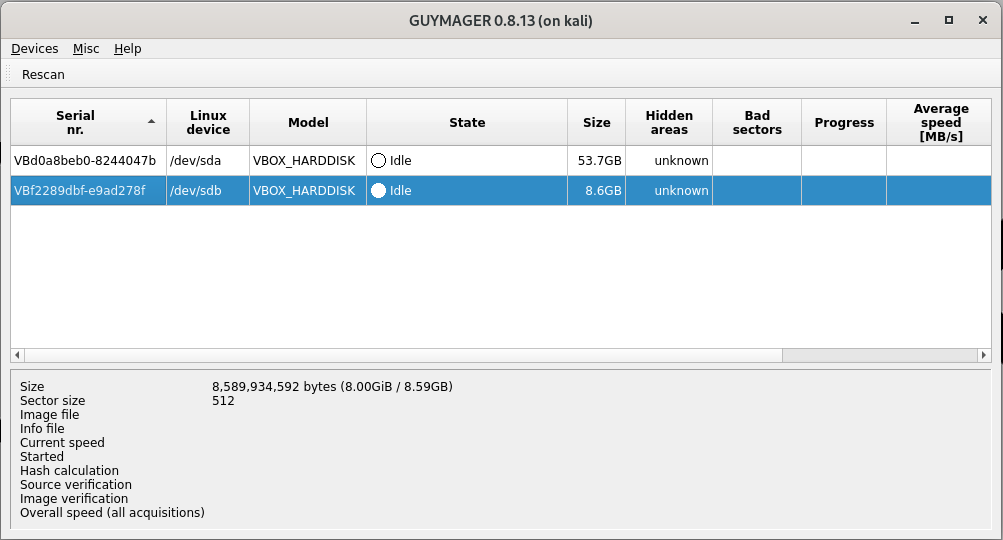Screen dimensions: 1003x540
Task: Click the toolbar drag handle beside Rescan
Action: coord(10,74)
